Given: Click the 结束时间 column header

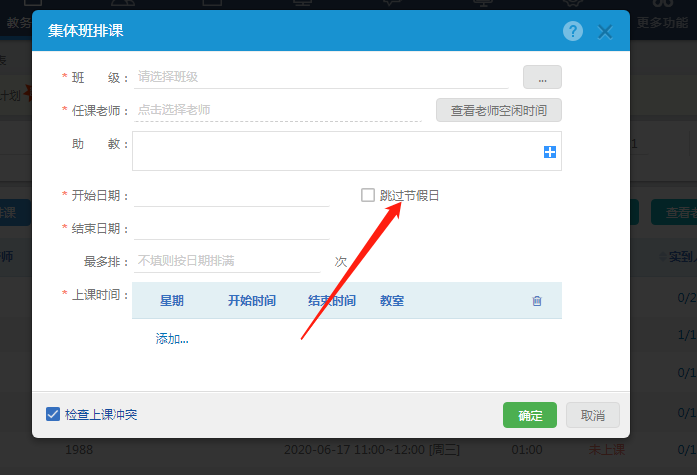Looking at the screenshot, I should tap(332, 301).
